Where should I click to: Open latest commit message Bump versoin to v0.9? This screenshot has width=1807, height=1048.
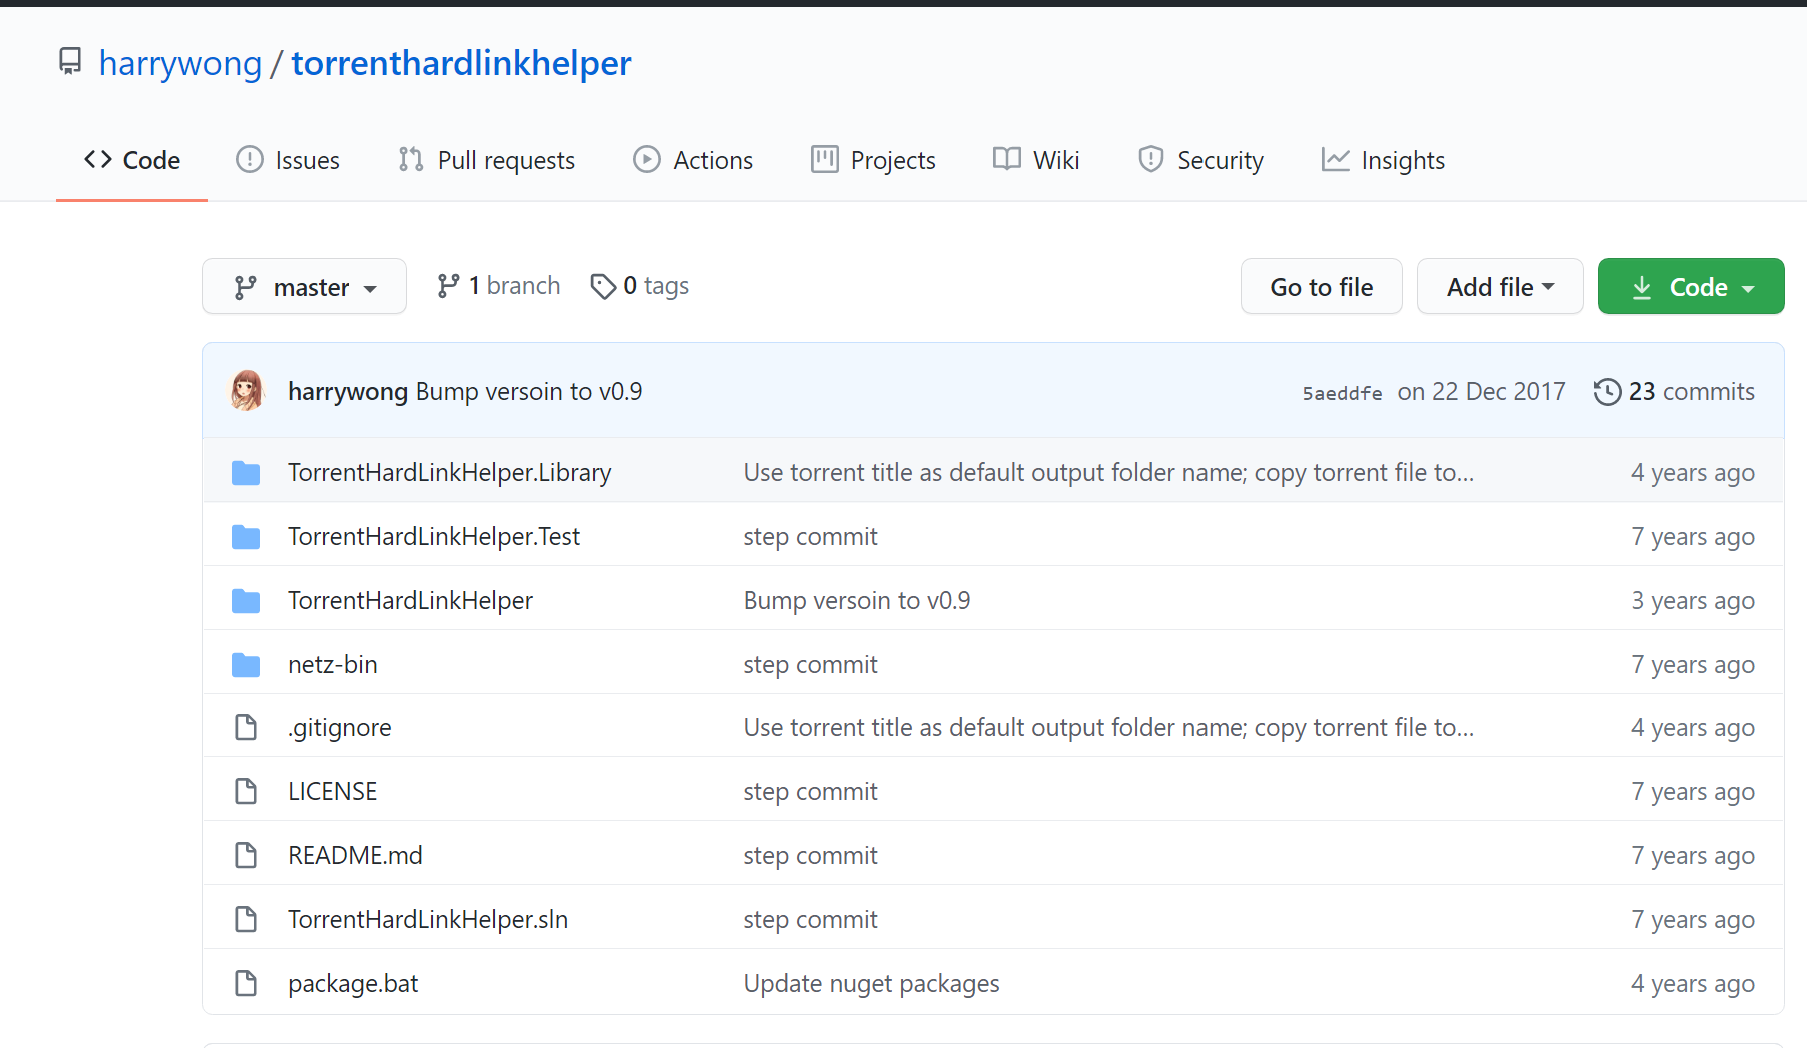[529, 391]
